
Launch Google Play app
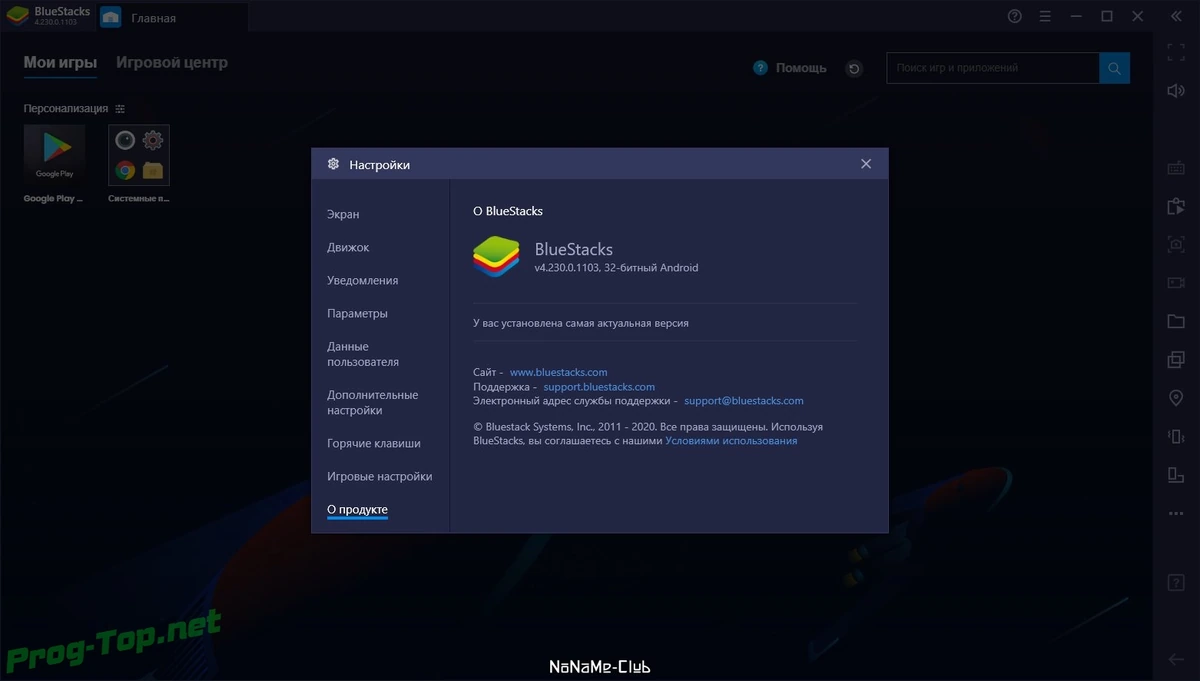(x=54, y=155)
